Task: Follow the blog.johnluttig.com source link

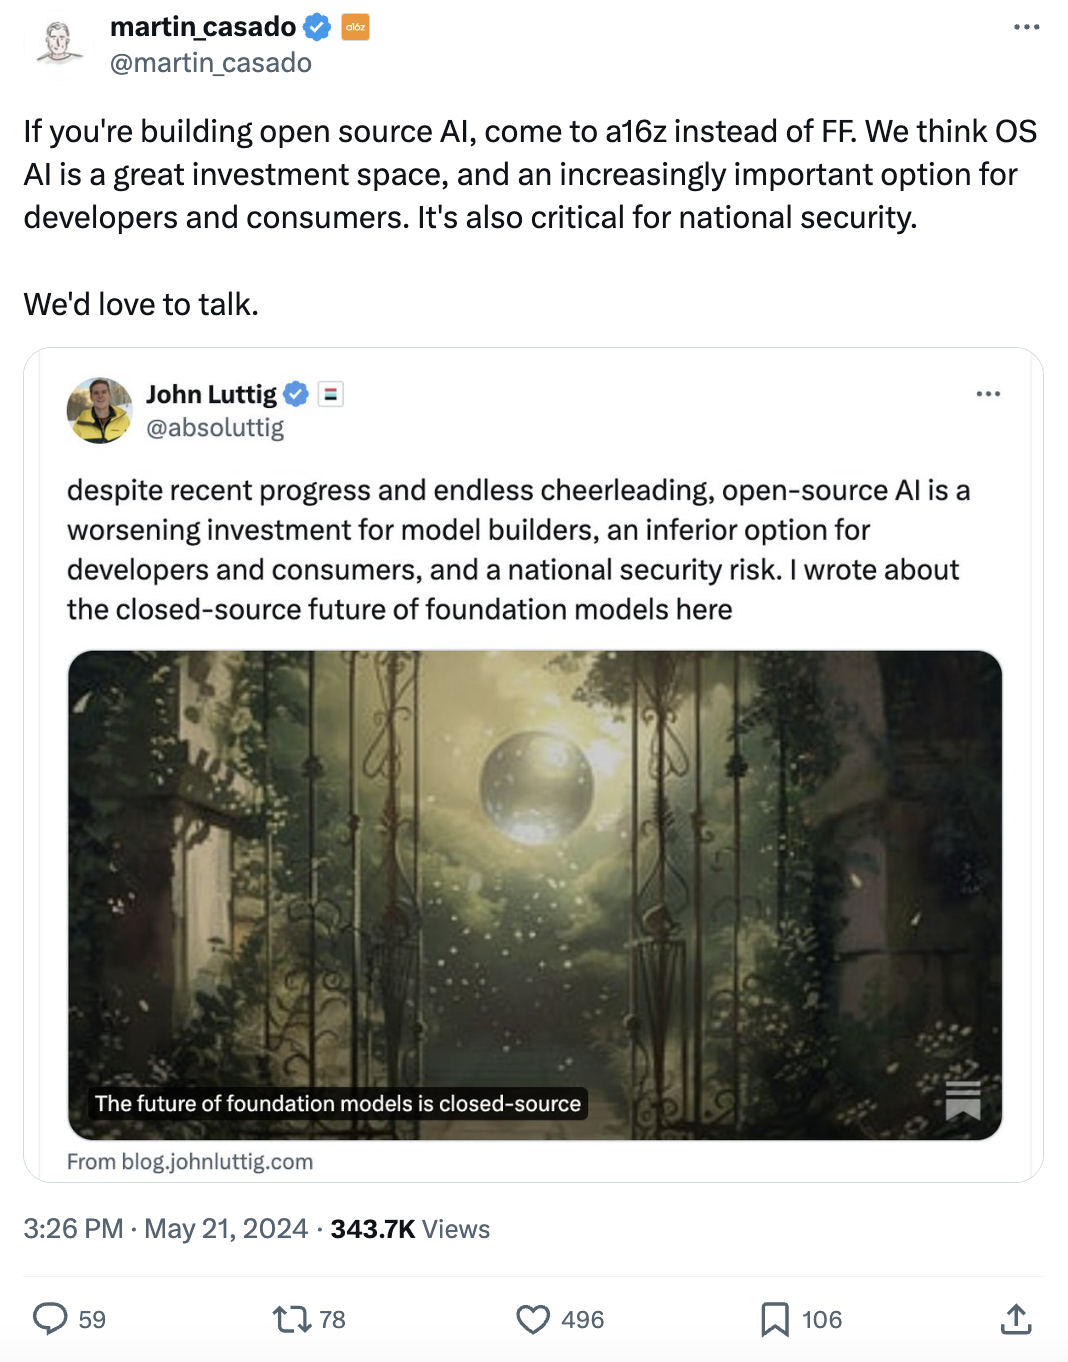Action: 190,1161
